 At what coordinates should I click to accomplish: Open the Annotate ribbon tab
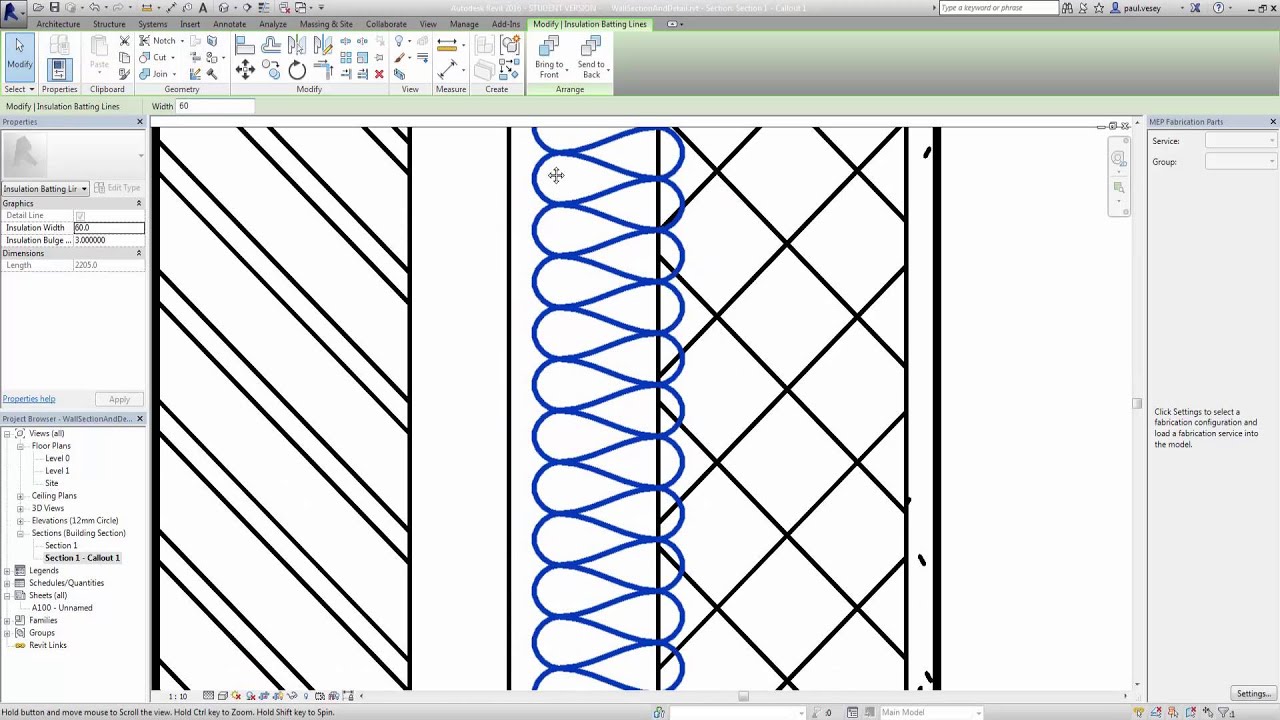coord(229,24)
